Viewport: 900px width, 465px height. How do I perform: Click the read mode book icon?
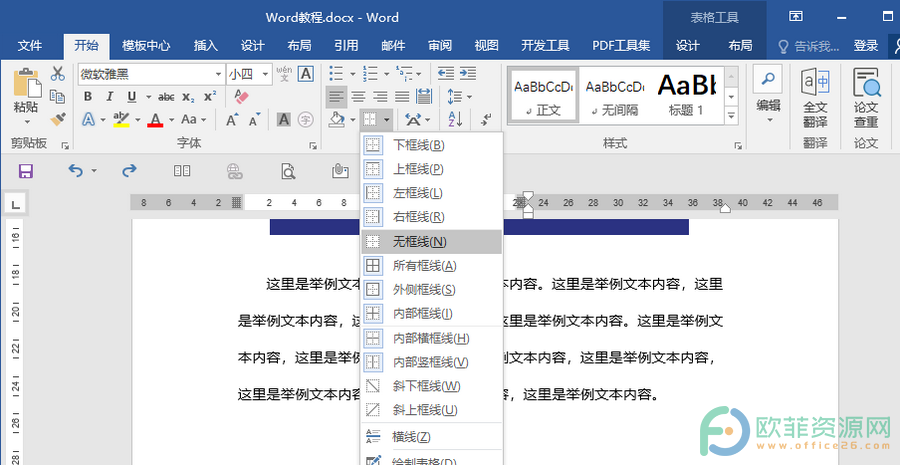[x=182, y=170]
